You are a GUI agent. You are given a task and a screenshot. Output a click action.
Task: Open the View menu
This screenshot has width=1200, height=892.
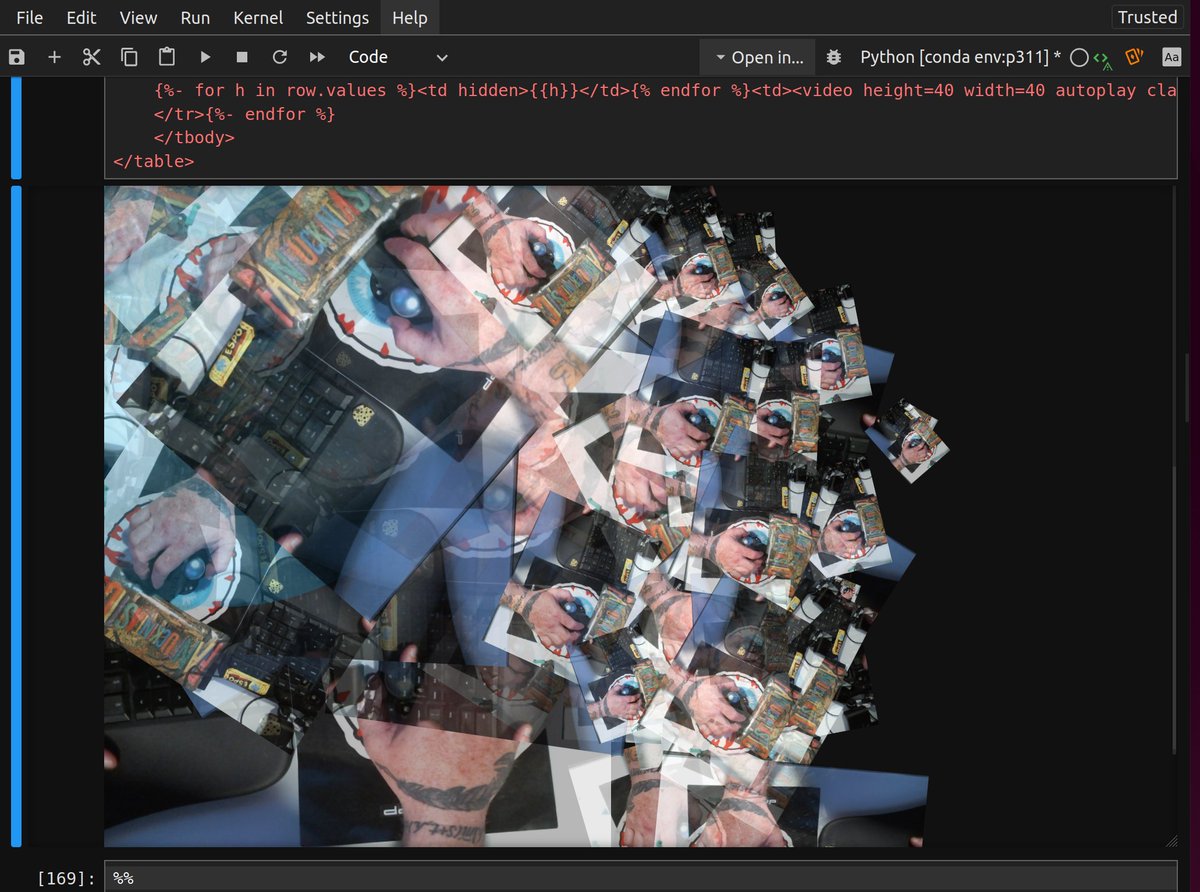pos(138,17)
